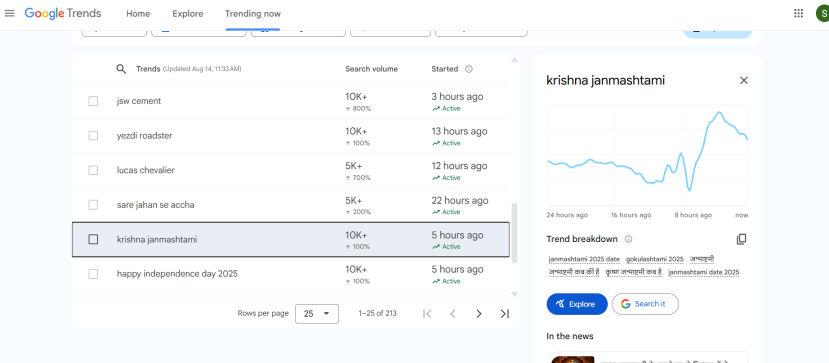Open the janmashtami date 2025 breakdown term
Screen dimensions: 829x363
pyautogui.click(x=704, y=272)
